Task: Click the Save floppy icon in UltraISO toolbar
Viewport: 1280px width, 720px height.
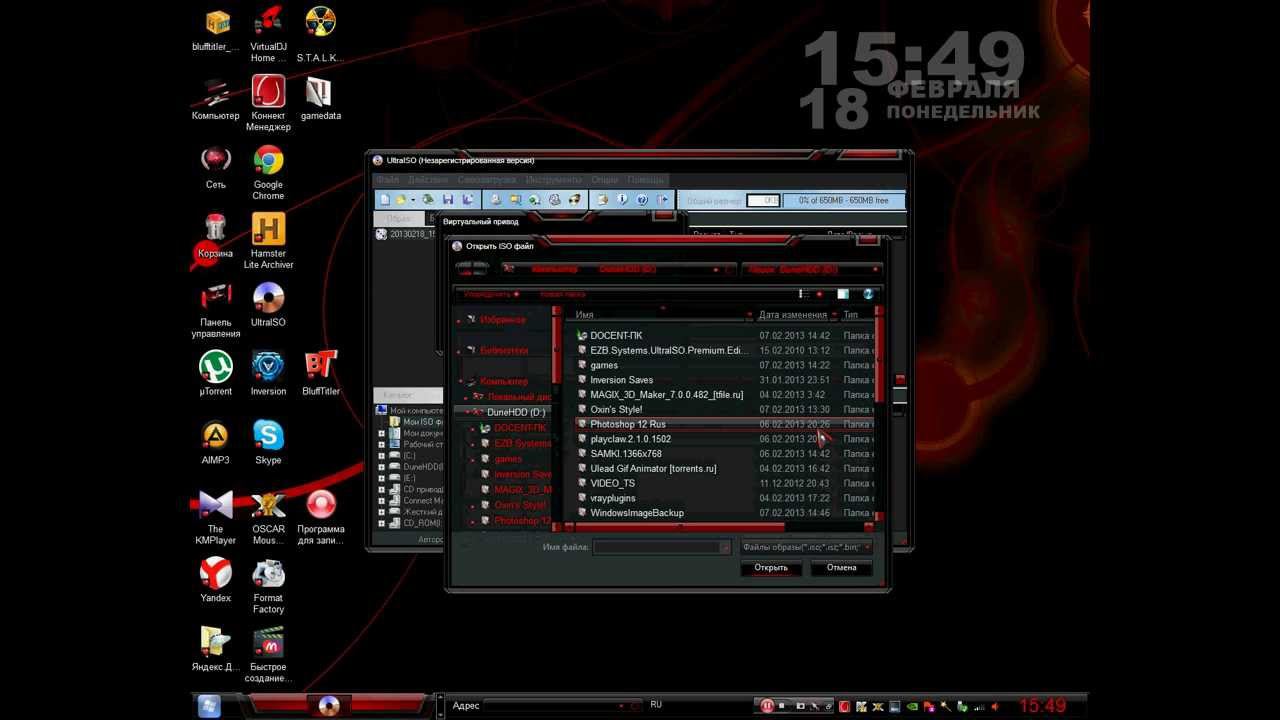Action: point(448,200)
